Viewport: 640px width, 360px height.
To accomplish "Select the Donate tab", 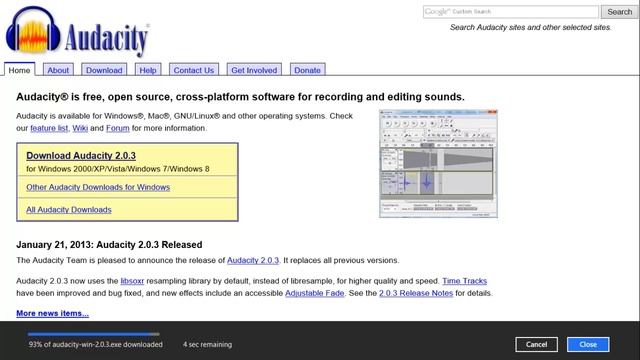I will coord(307,70).
